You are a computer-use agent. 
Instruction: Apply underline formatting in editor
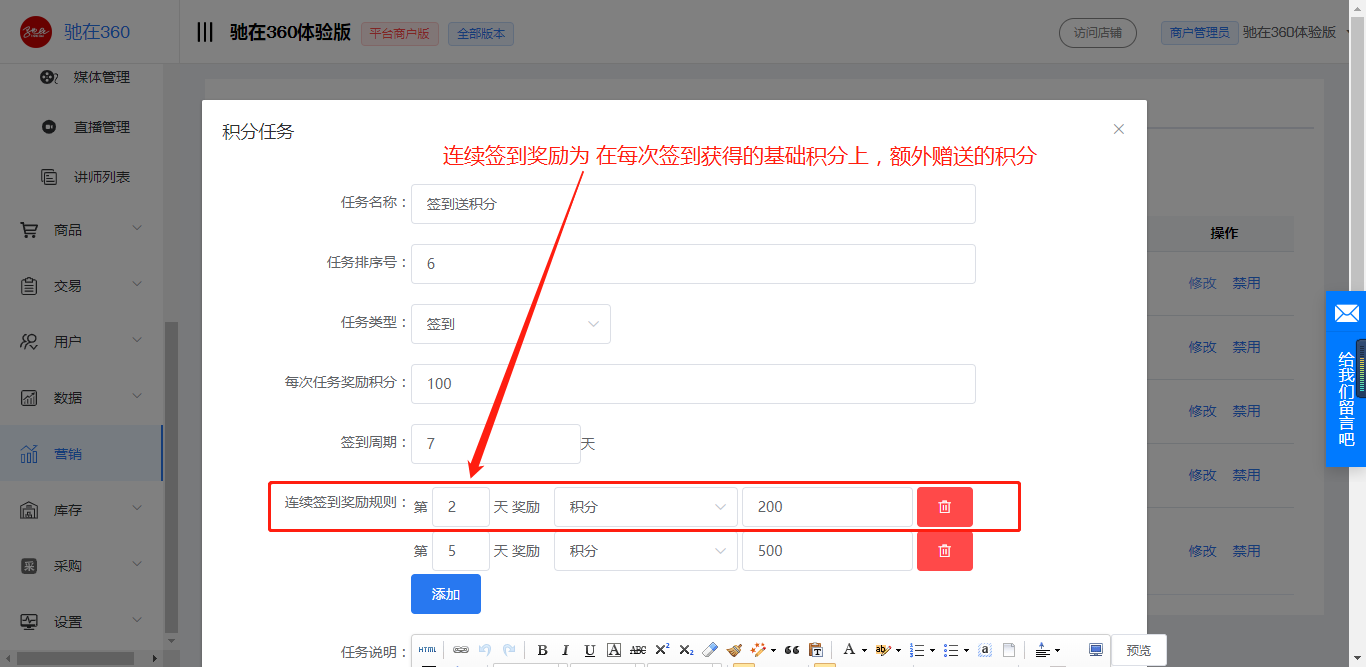coord(589,650)
